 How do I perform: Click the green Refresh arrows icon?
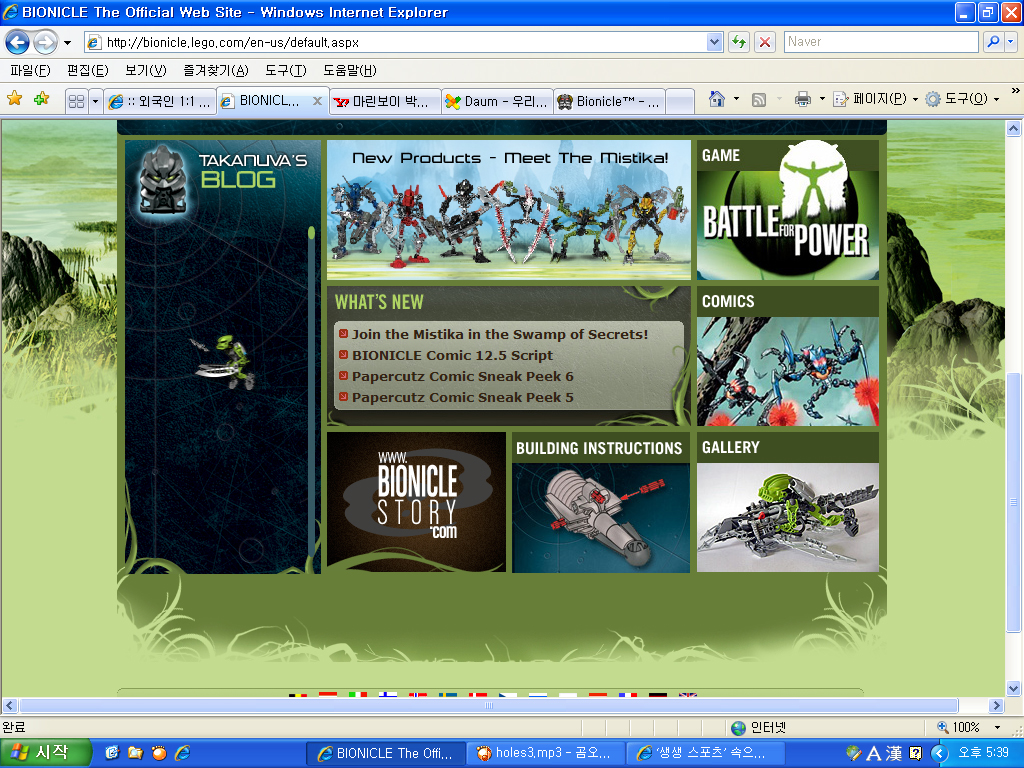coord(739,42)
